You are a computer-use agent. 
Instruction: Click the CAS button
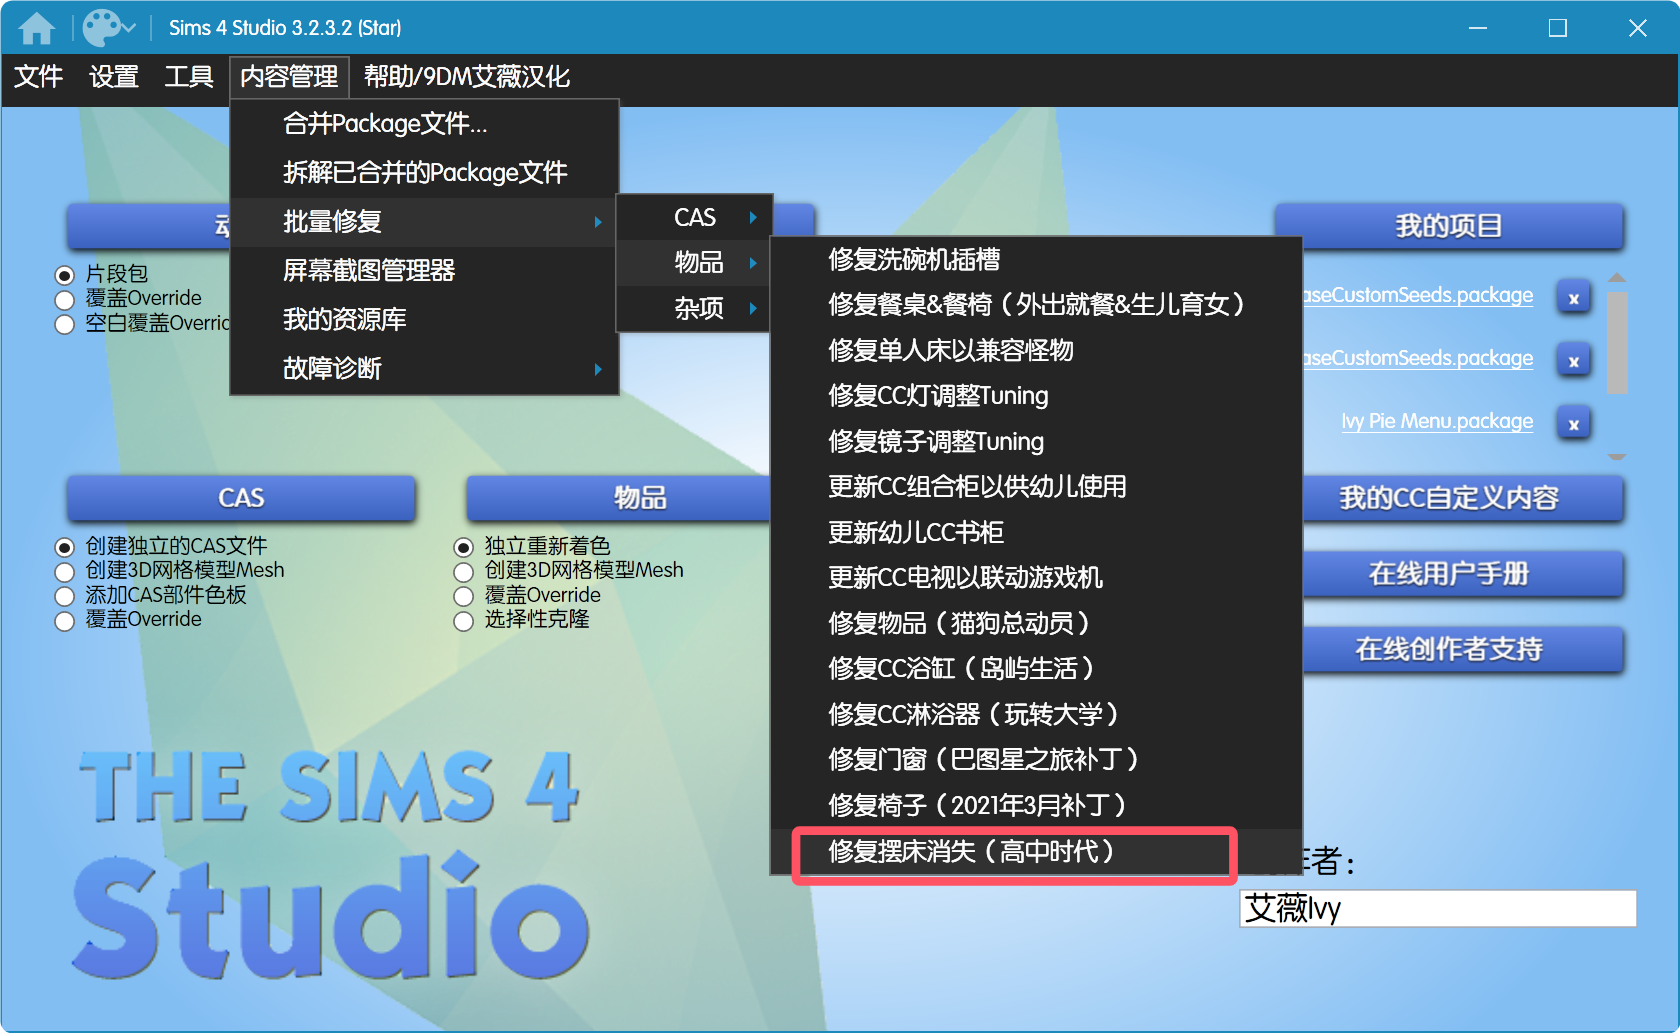click(241, 498)
